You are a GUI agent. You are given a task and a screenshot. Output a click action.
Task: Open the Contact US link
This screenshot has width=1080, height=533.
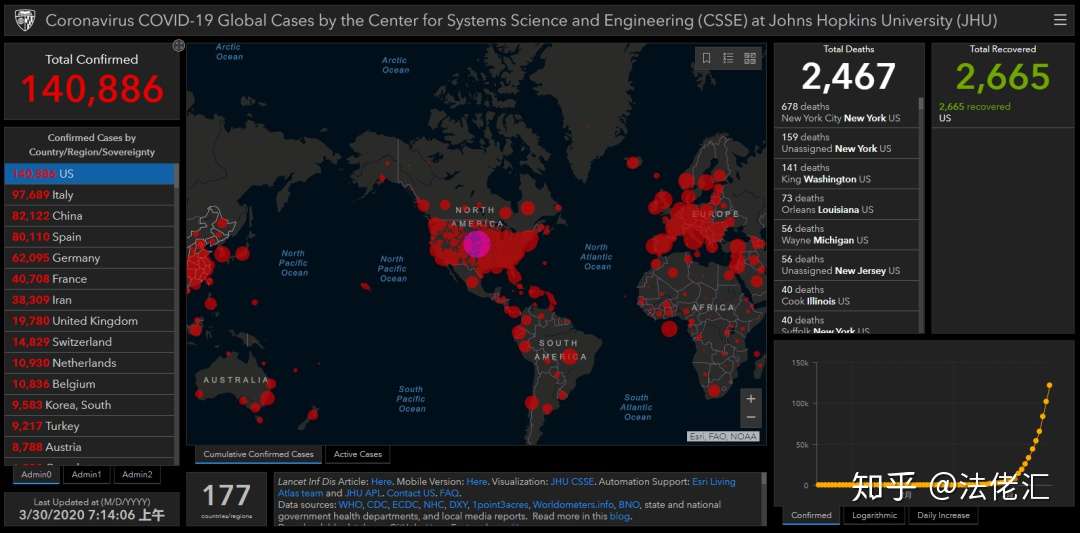coord(411,493)
